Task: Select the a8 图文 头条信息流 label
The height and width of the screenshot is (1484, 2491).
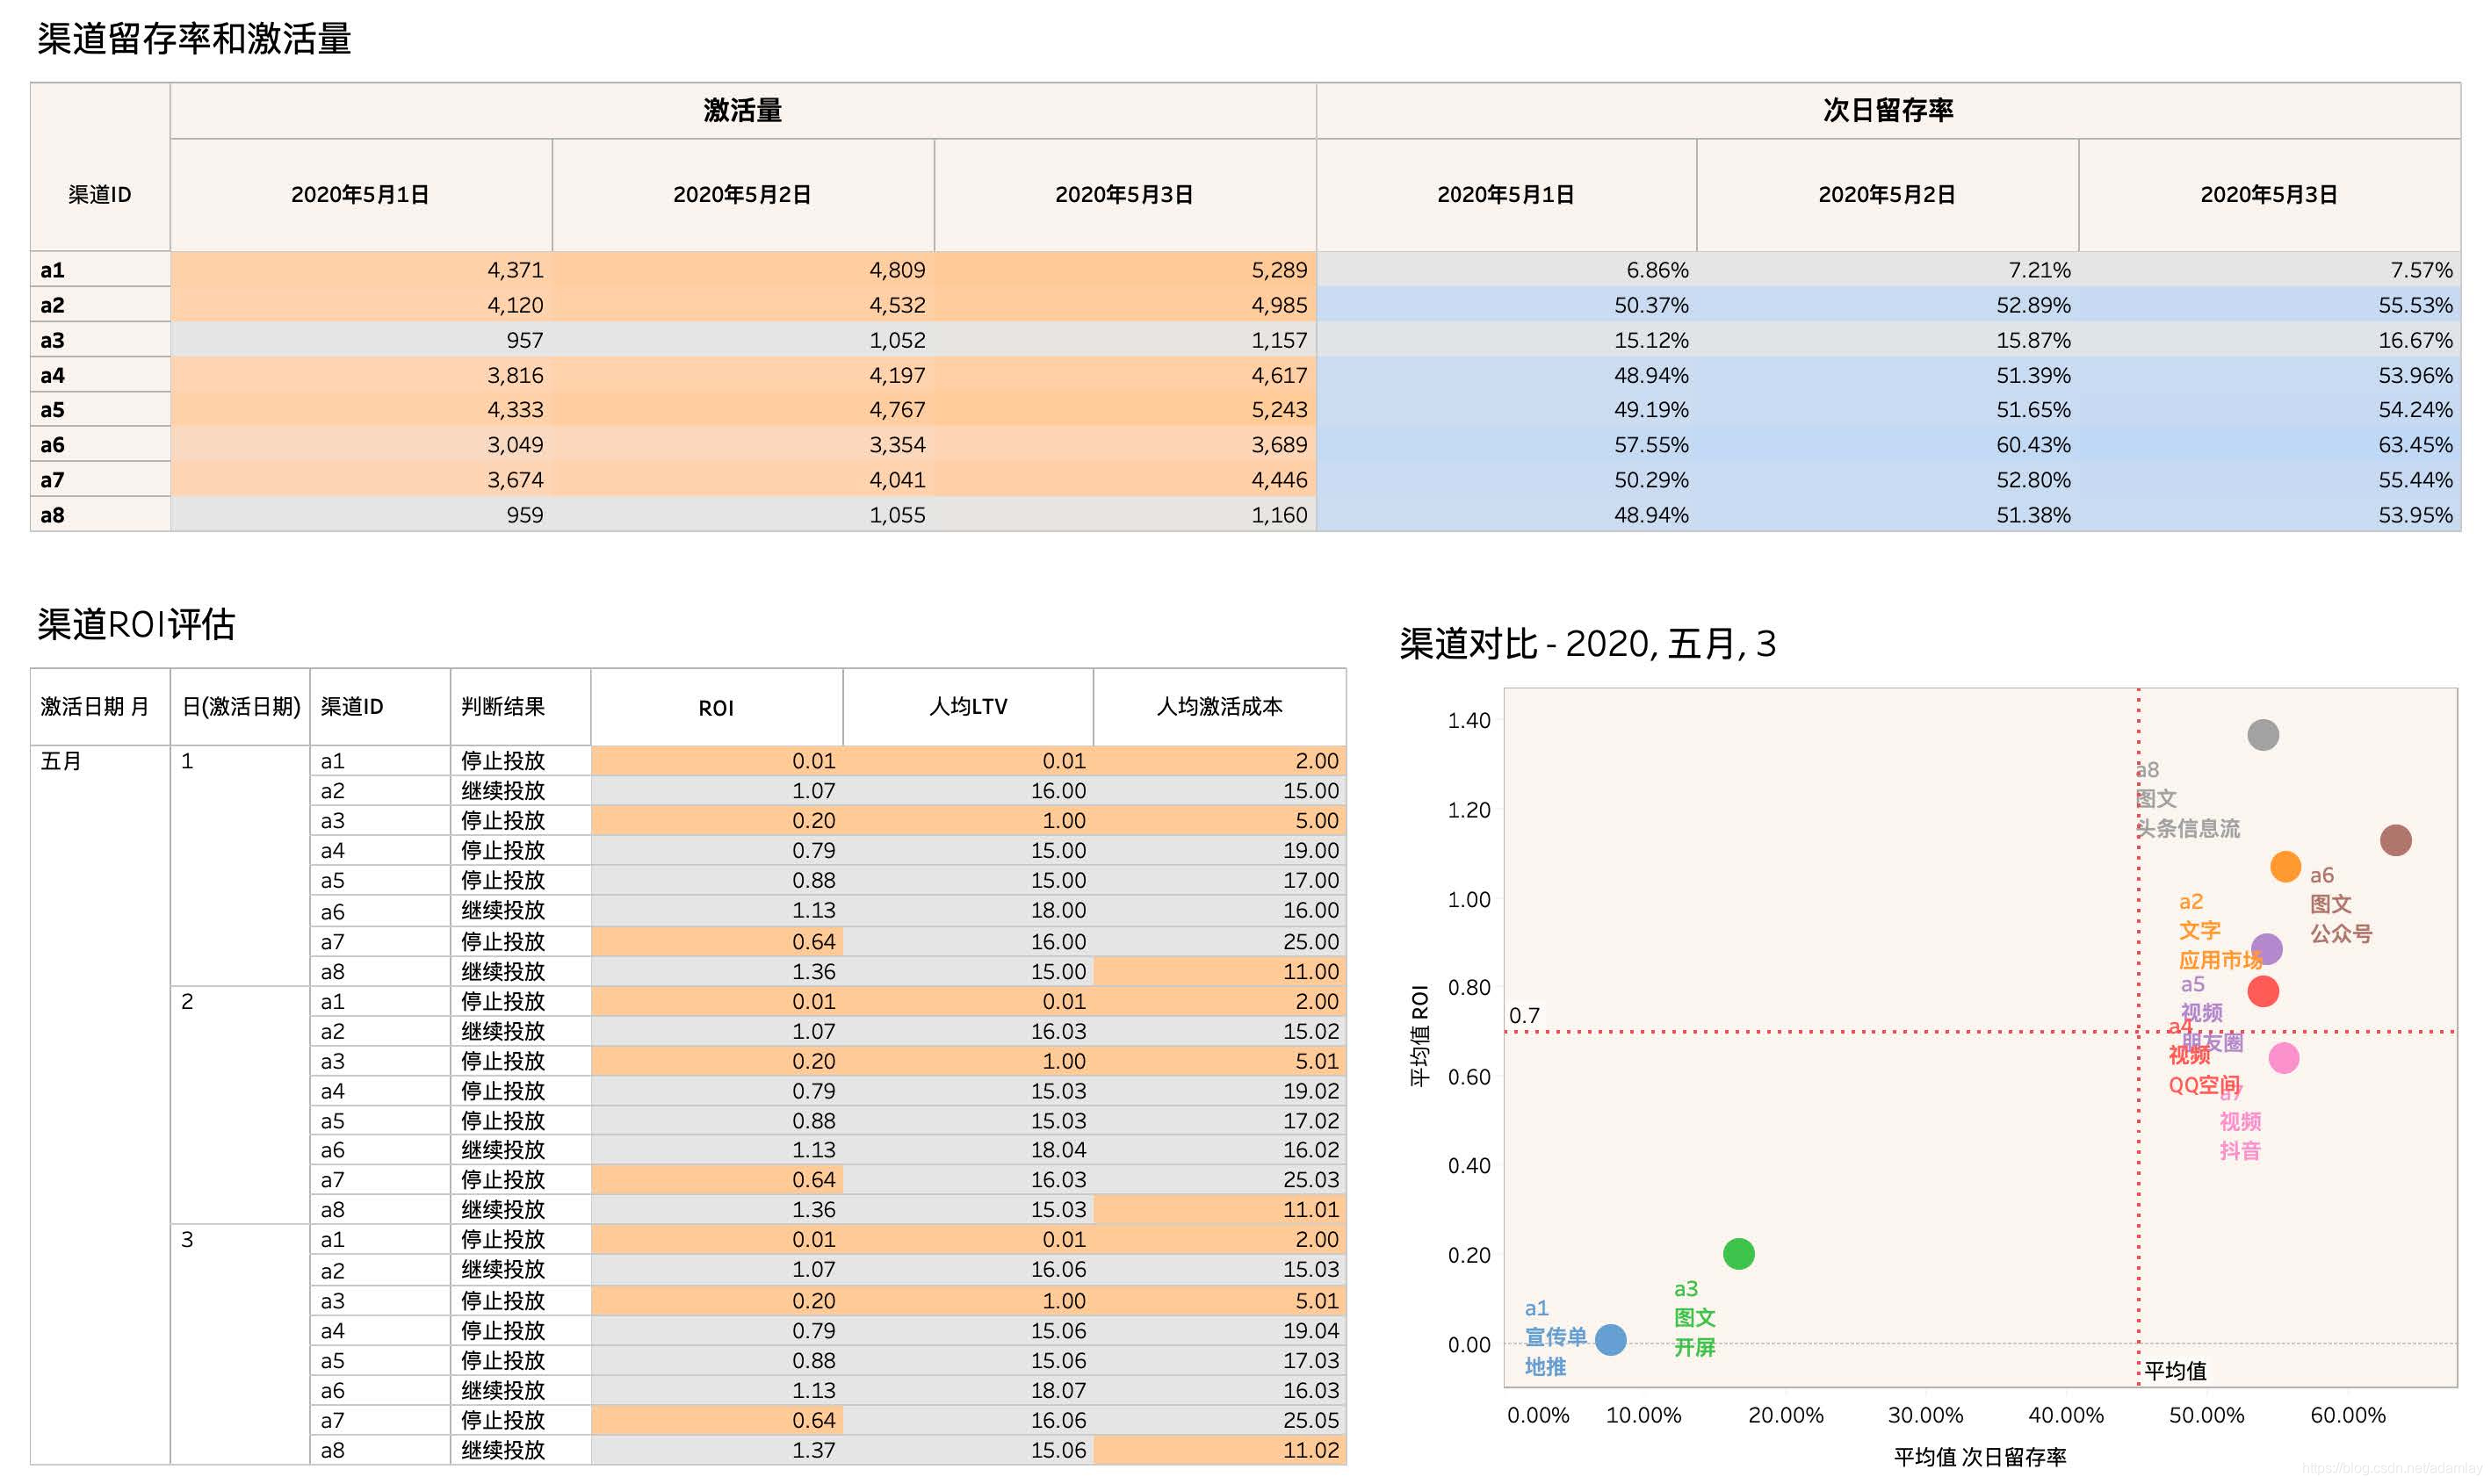Action: click(x=2186, y=799)
